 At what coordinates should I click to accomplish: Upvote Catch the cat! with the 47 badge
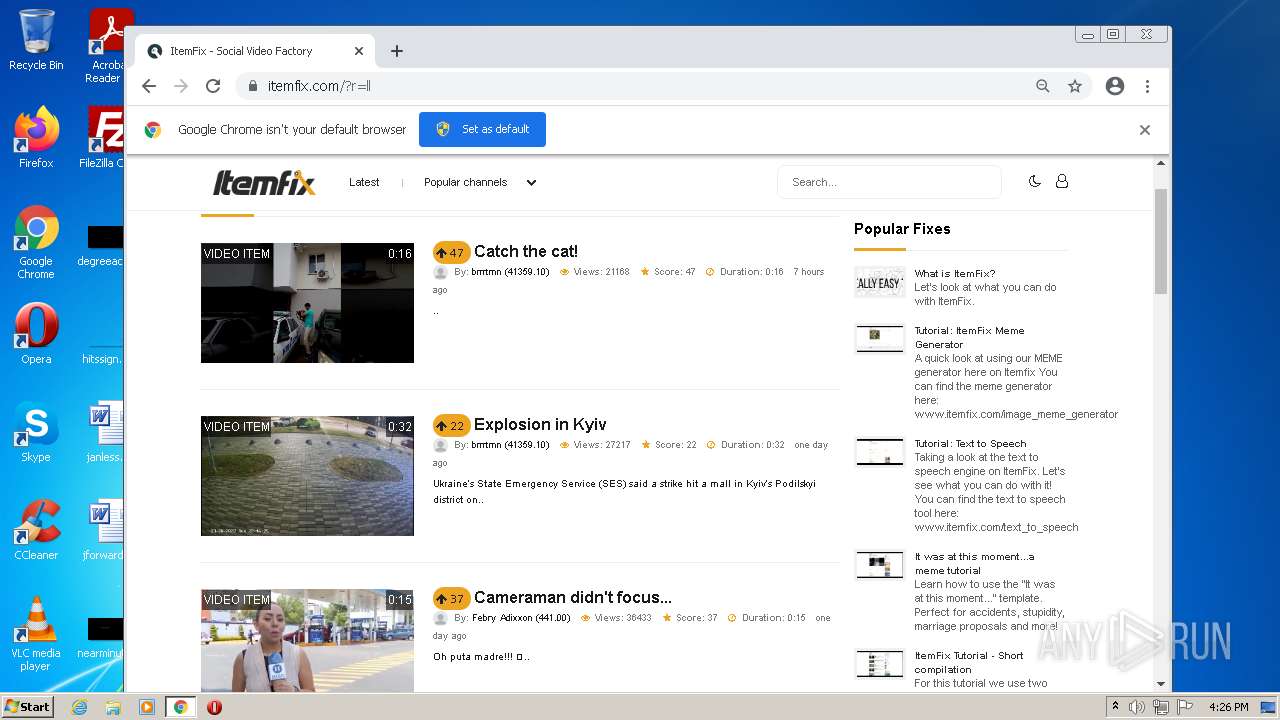[x=451, y=252]
